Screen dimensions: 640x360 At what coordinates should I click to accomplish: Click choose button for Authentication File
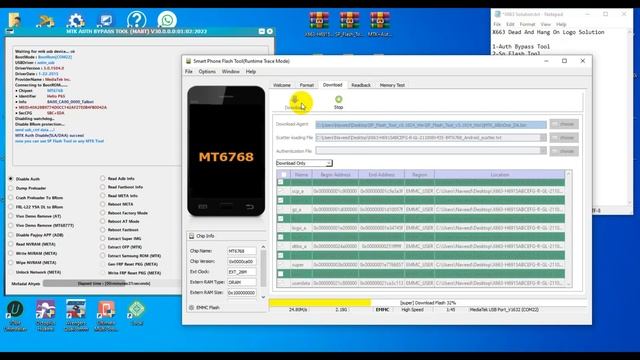click(564, 151)
